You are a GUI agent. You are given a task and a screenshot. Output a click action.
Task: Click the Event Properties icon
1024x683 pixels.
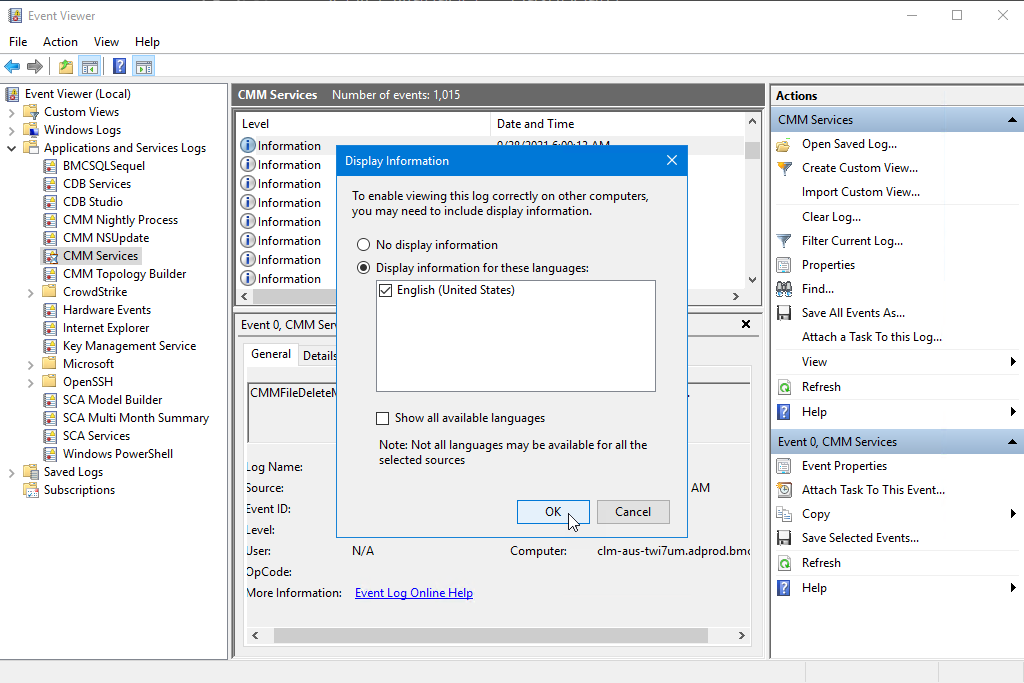(784, 466)
